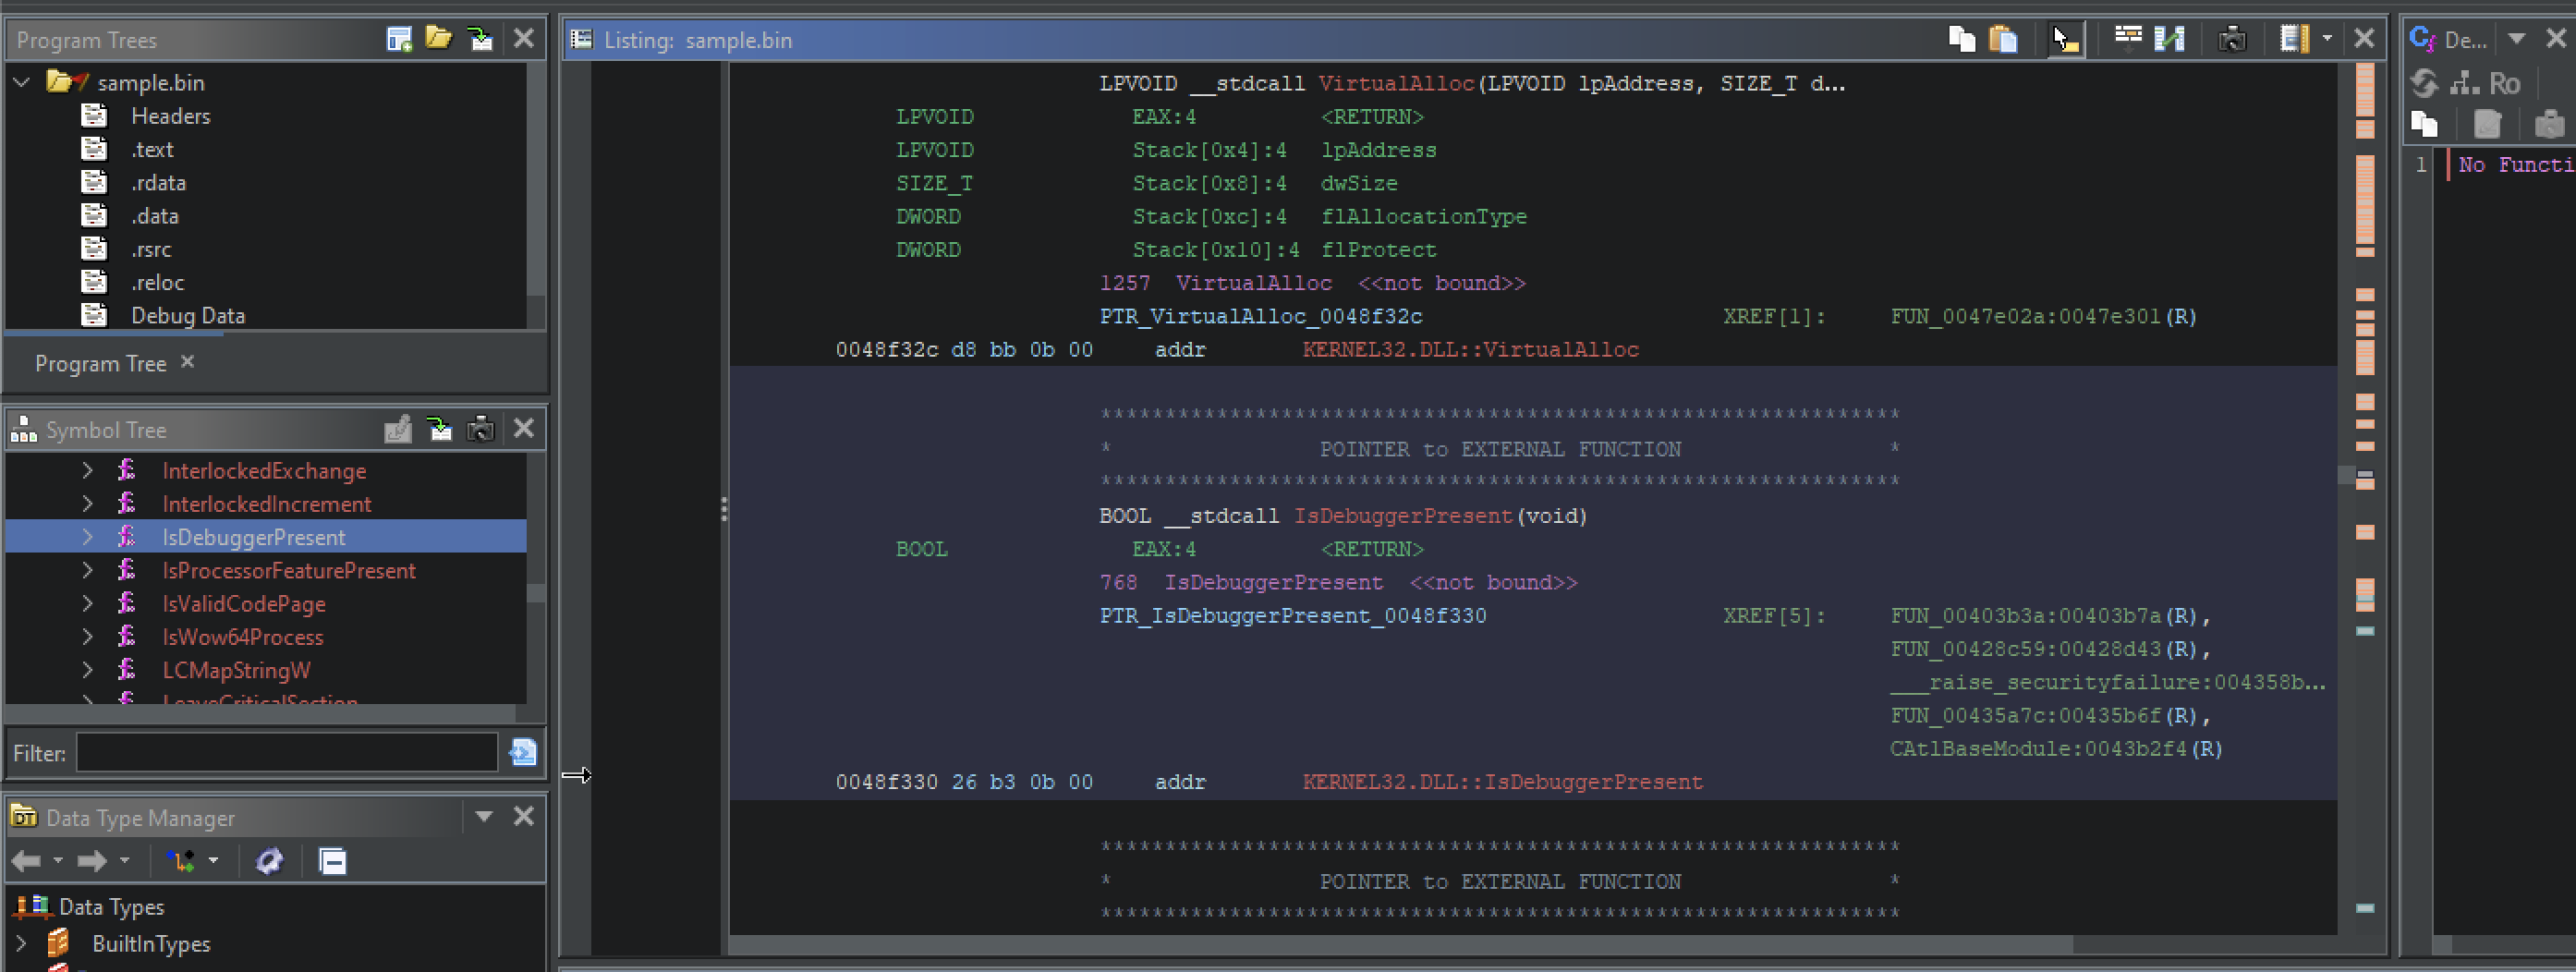Click the Listing overview color margin bar
This screenshot has width=2576, height=972.
point(2365,498)
